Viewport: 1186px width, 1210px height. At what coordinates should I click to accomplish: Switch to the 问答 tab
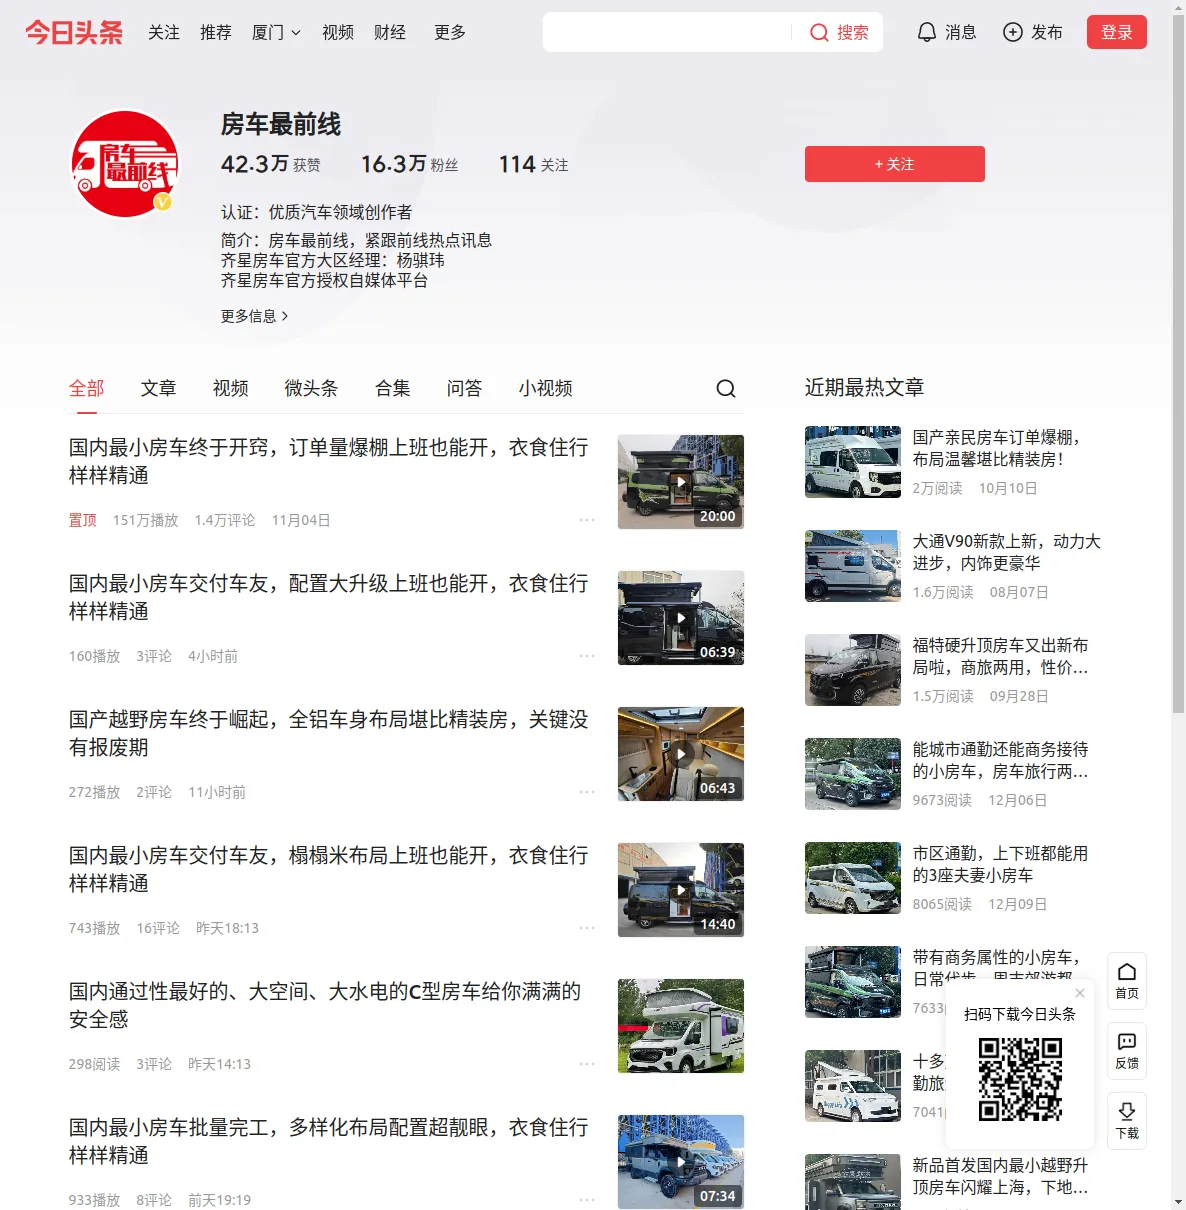(465, 389)
